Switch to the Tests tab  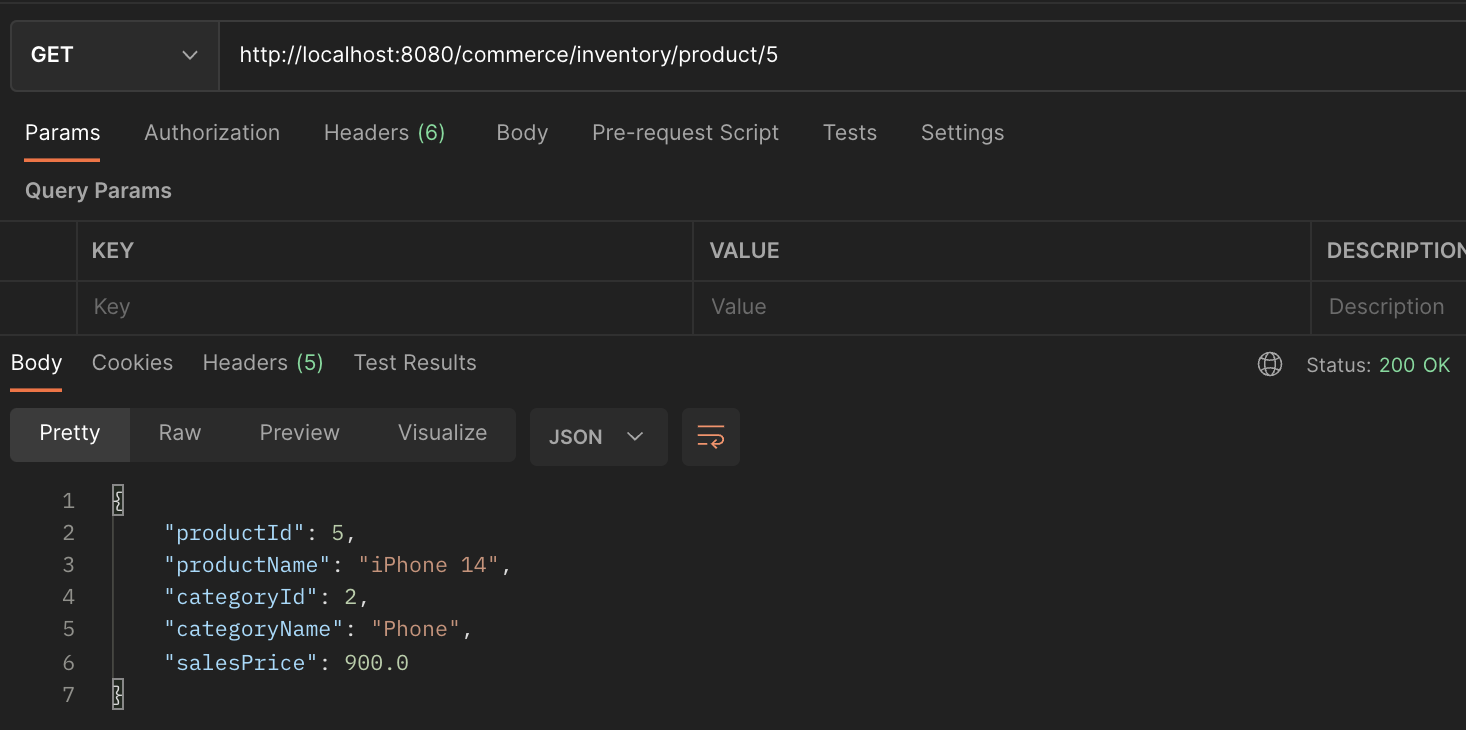[849, 132]
